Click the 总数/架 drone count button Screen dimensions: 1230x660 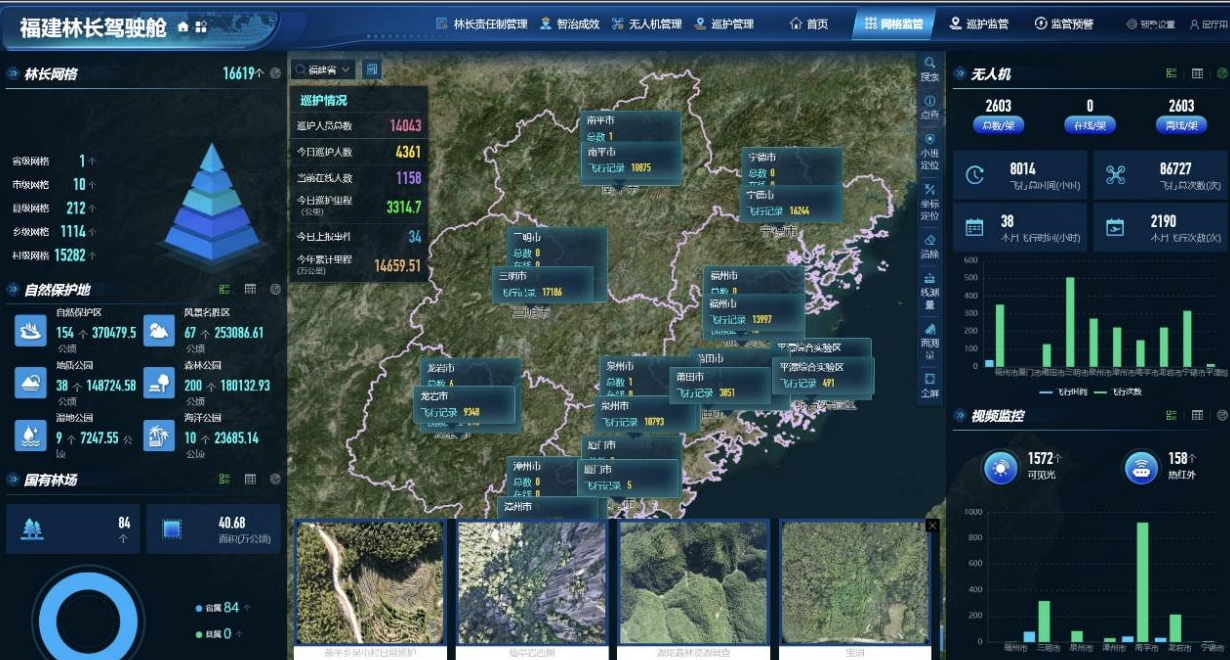pos(998,126)
